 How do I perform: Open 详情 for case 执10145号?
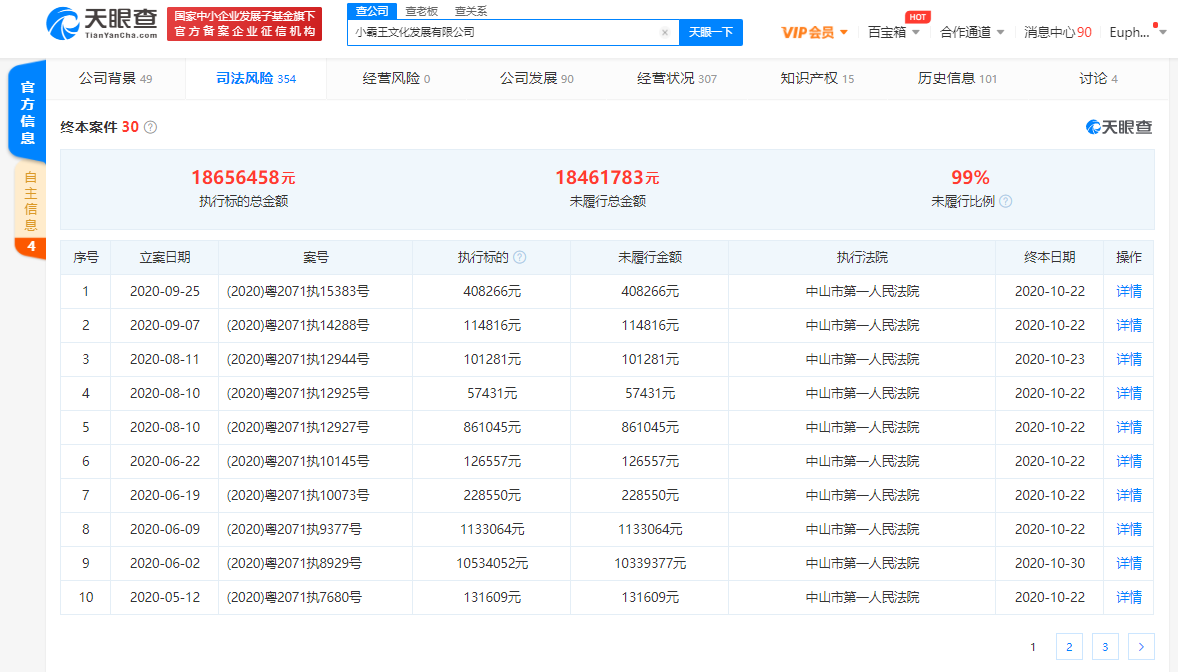coord(1128,462)
